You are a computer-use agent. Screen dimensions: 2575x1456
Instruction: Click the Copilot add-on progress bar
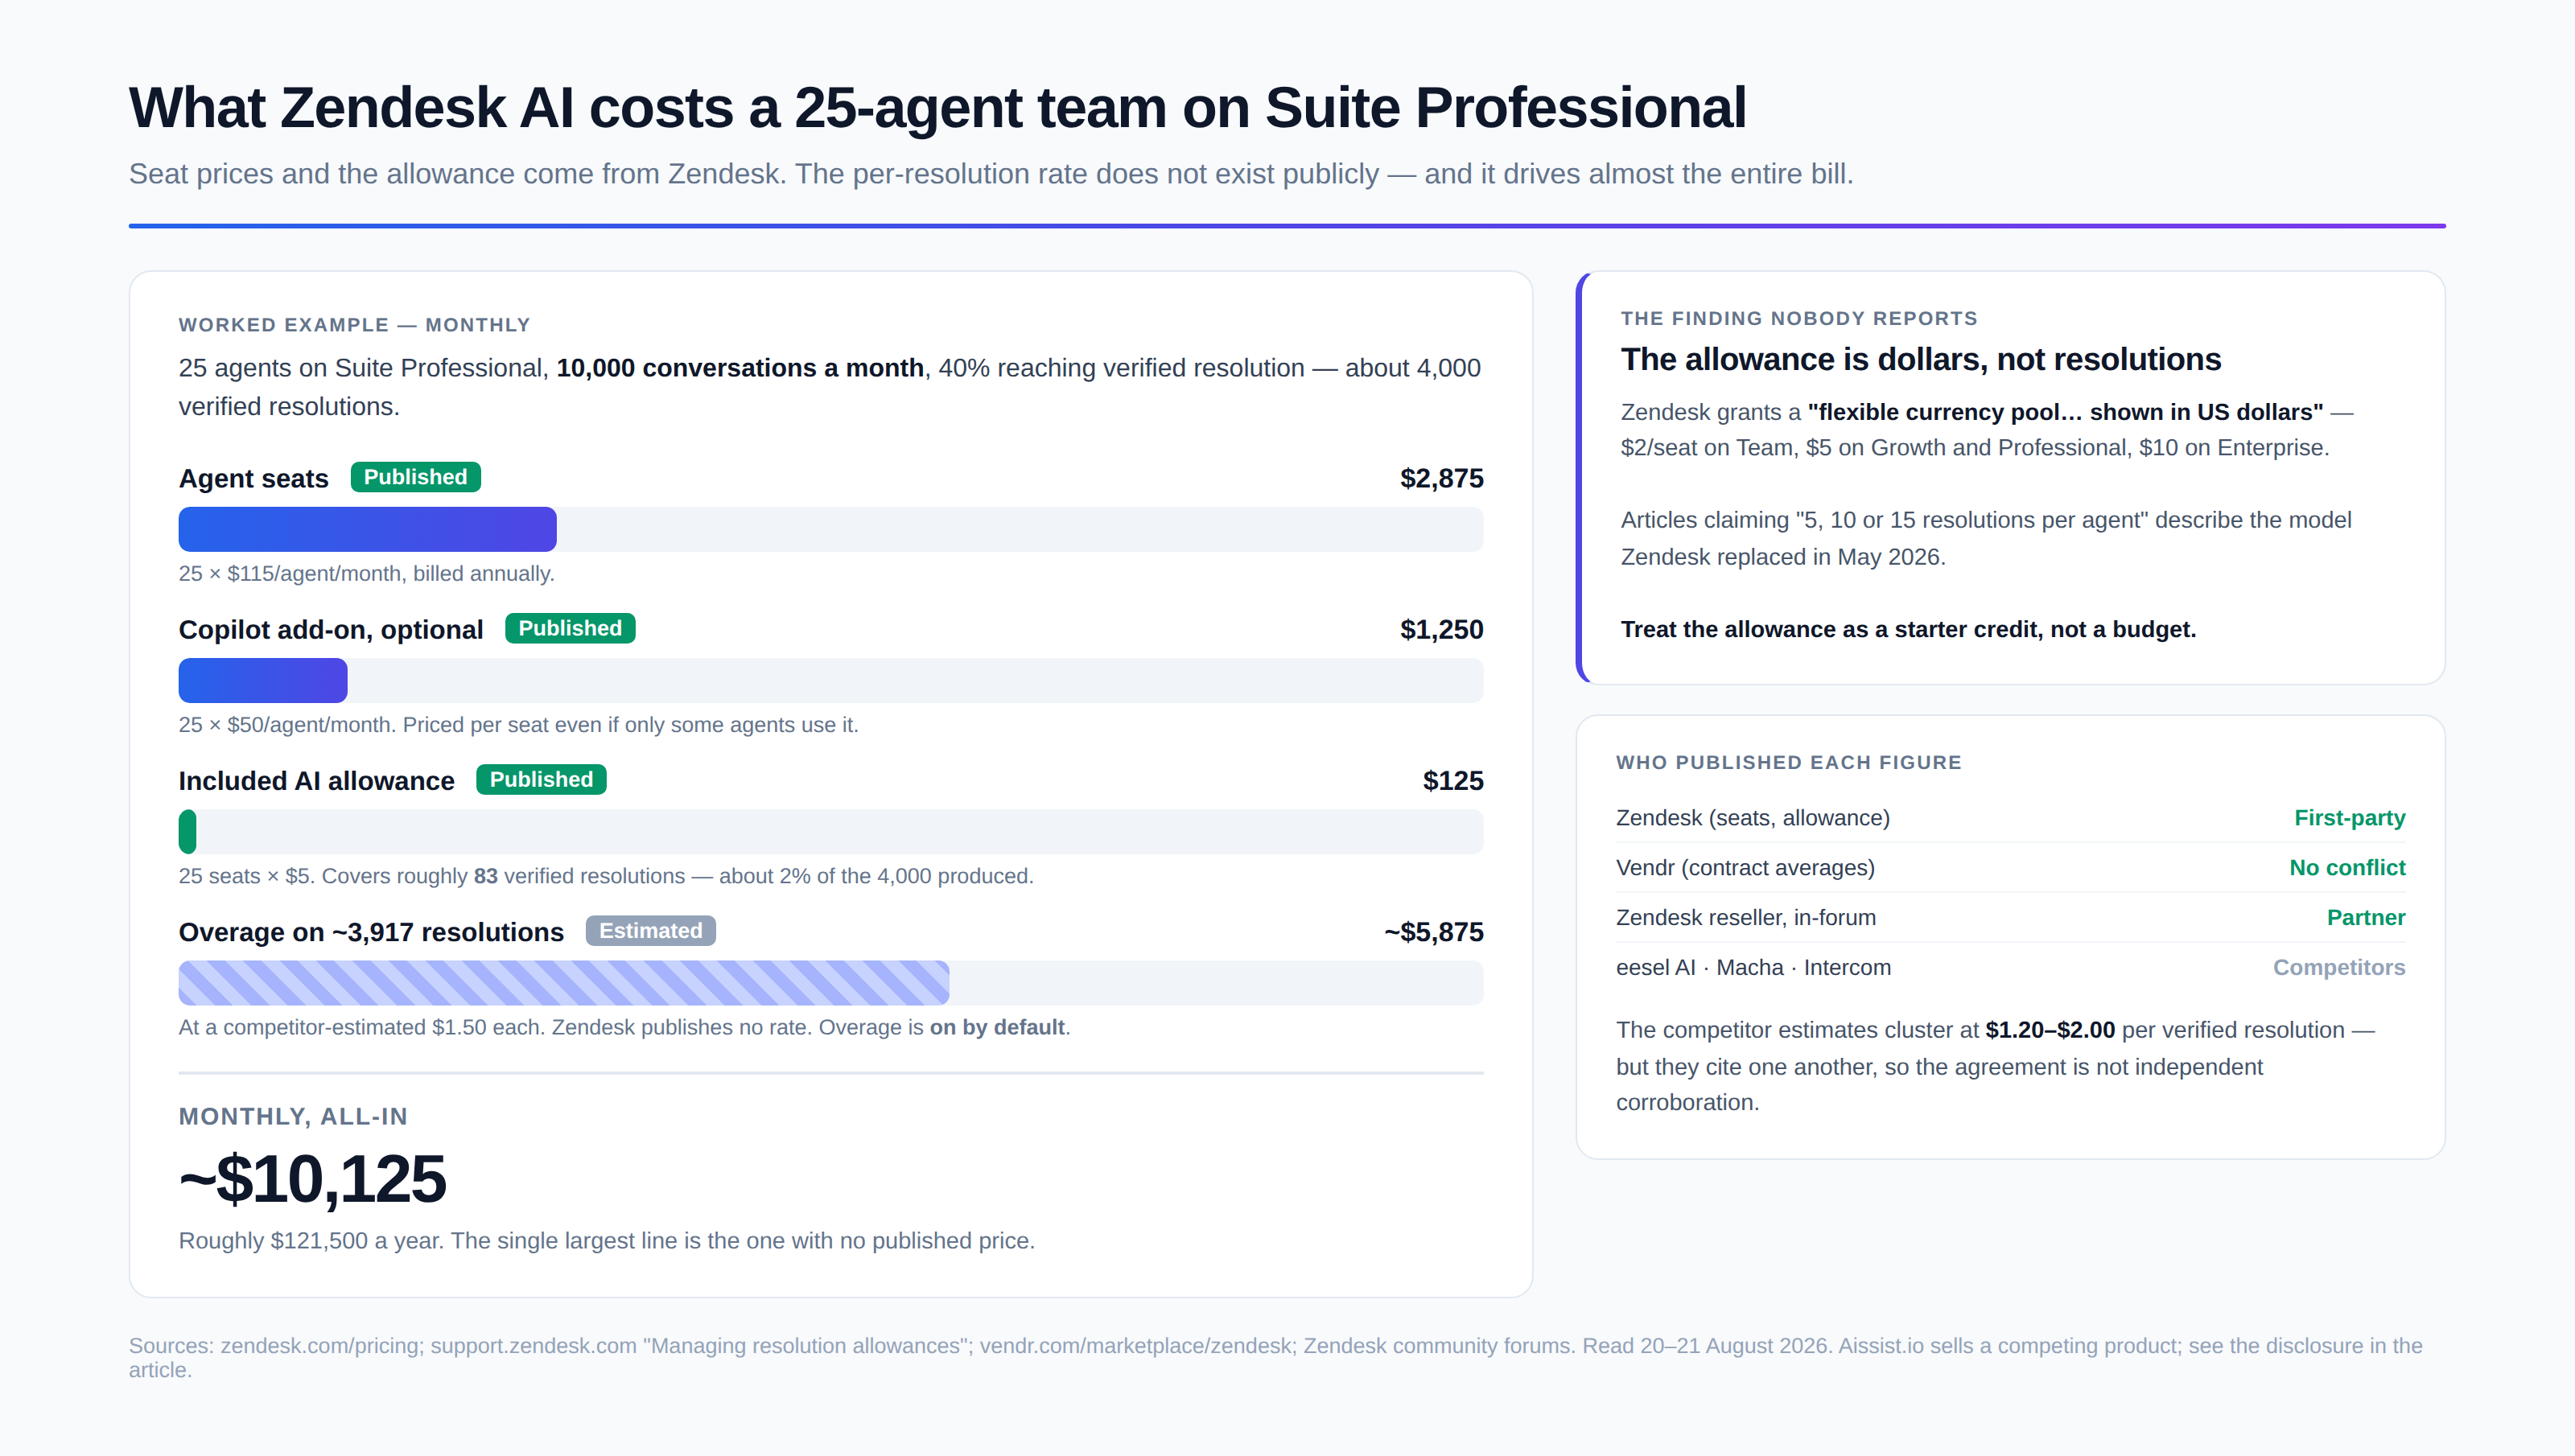click(831, 680)
